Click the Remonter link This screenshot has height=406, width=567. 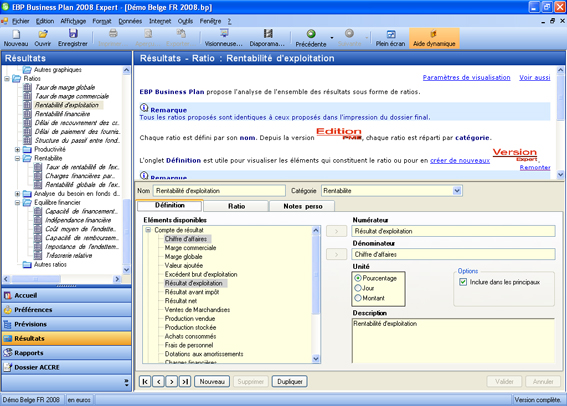[535, 167]
